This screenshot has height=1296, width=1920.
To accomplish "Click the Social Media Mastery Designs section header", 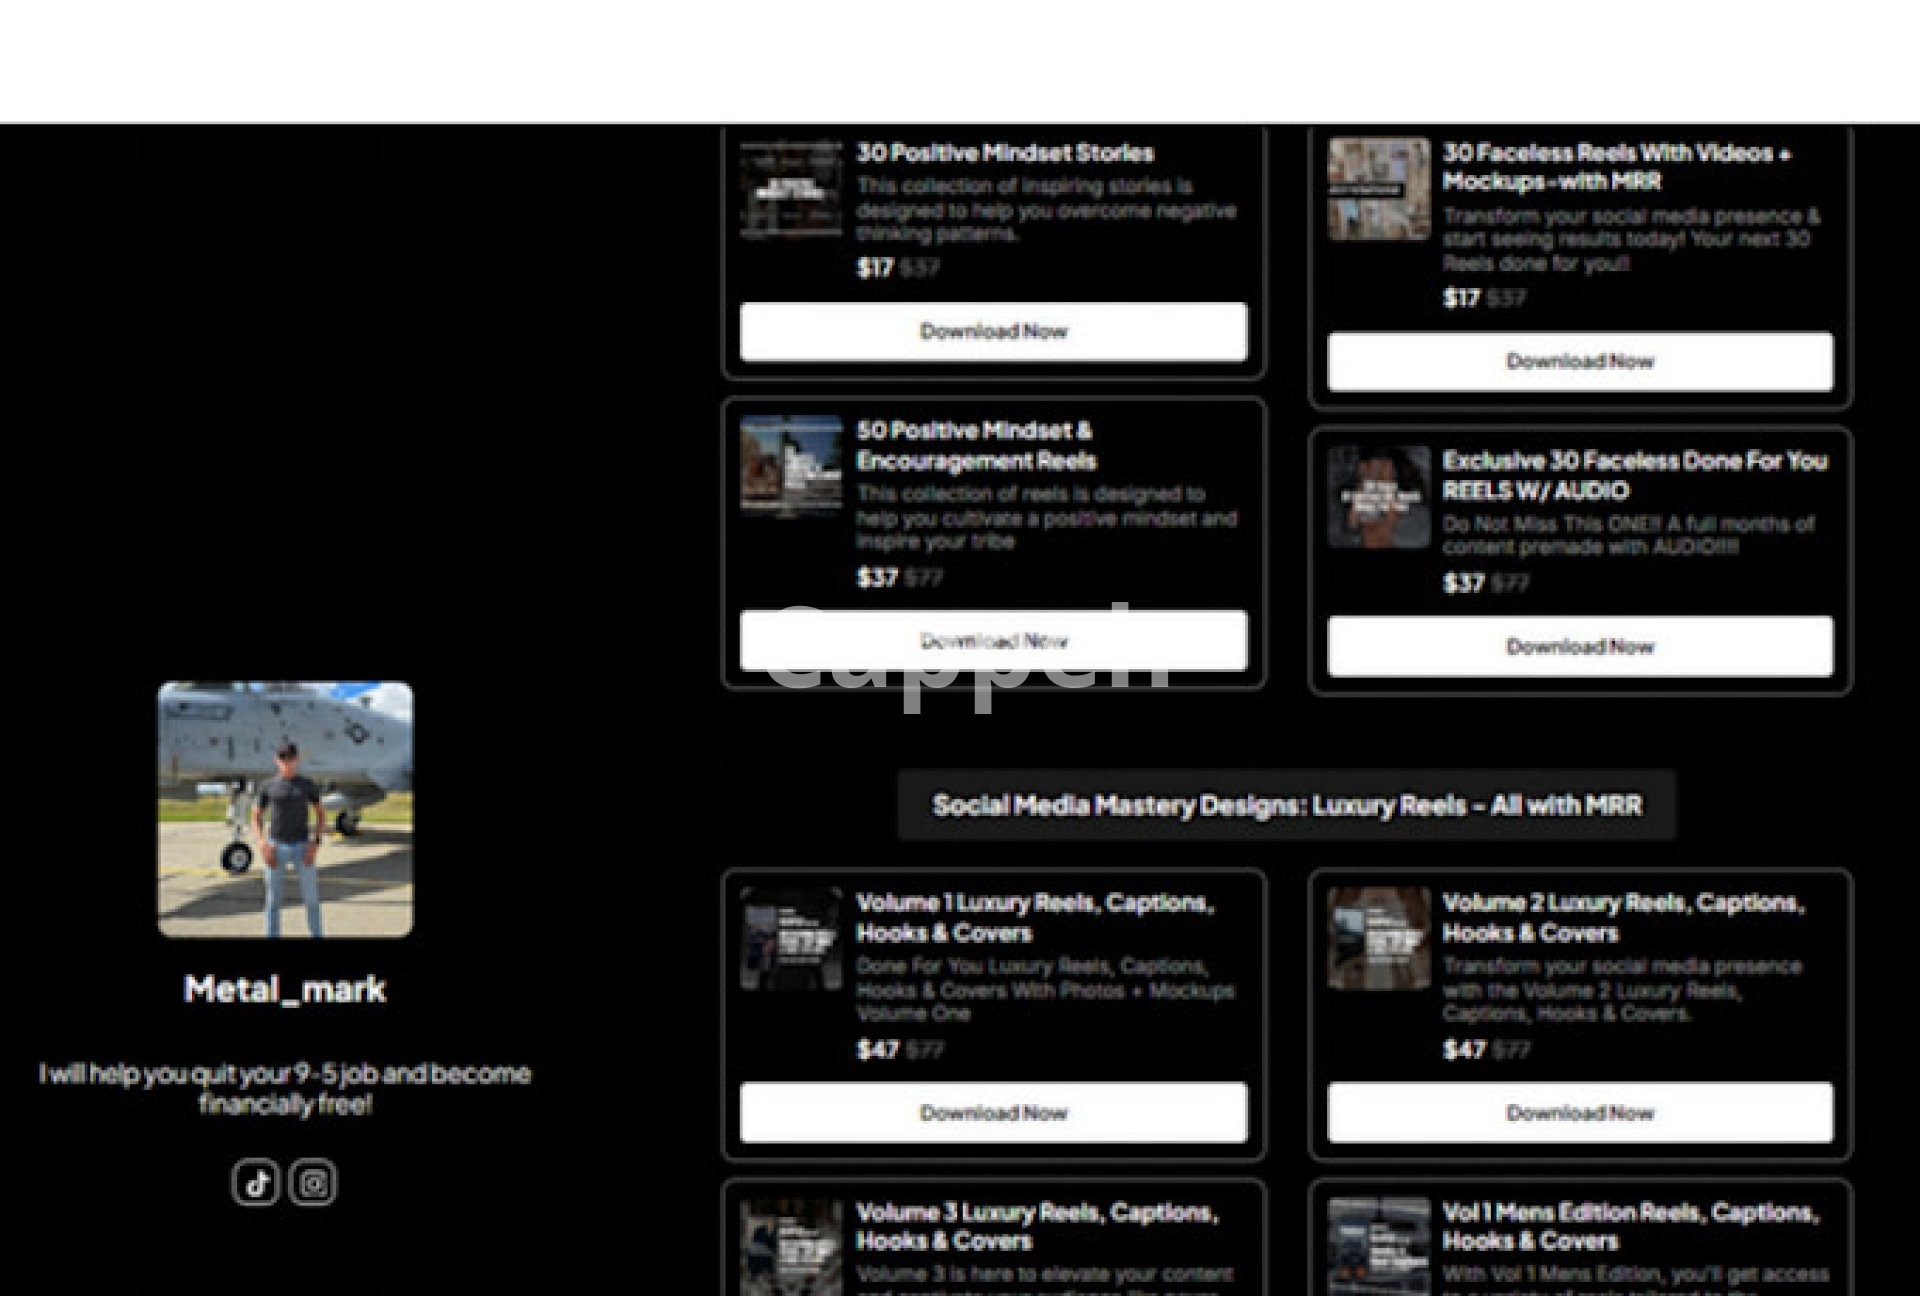I will 1286,805.
